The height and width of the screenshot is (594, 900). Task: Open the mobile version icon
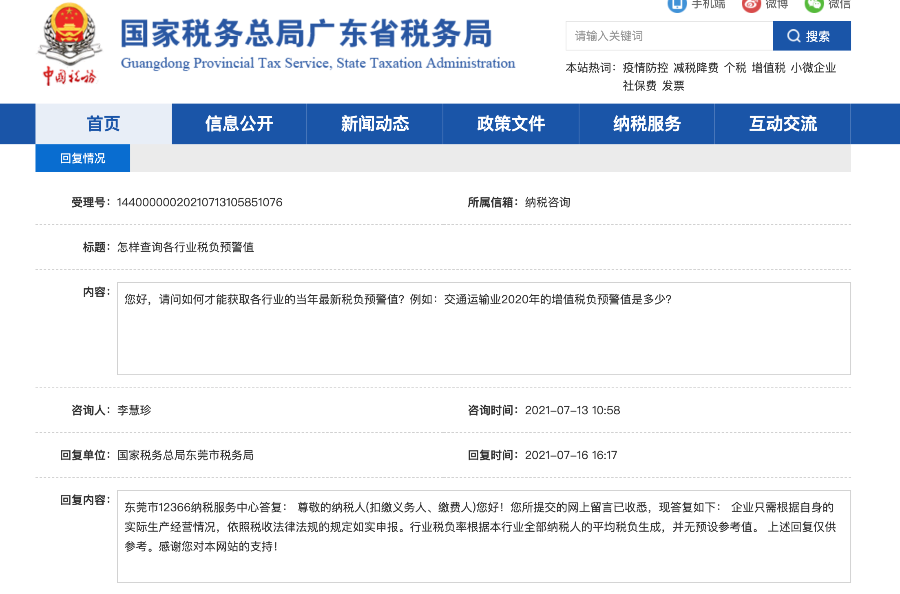(x=677, y=5)
